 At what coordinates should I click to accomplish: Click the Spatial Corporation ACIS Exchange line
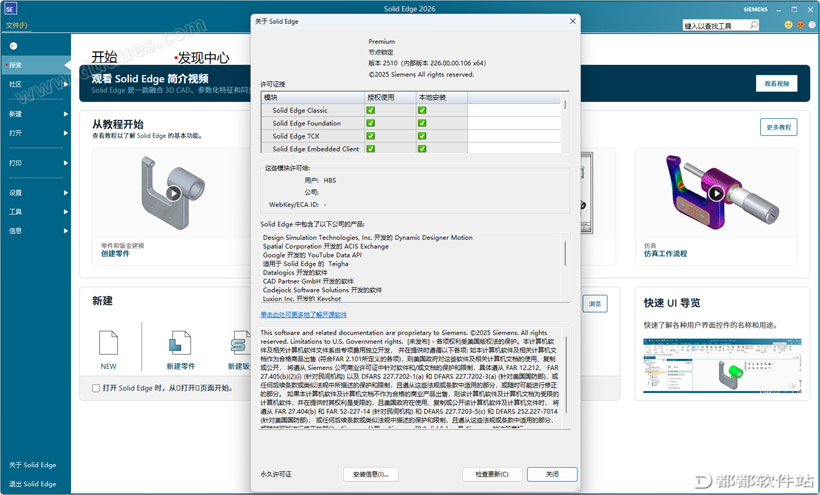325,246
